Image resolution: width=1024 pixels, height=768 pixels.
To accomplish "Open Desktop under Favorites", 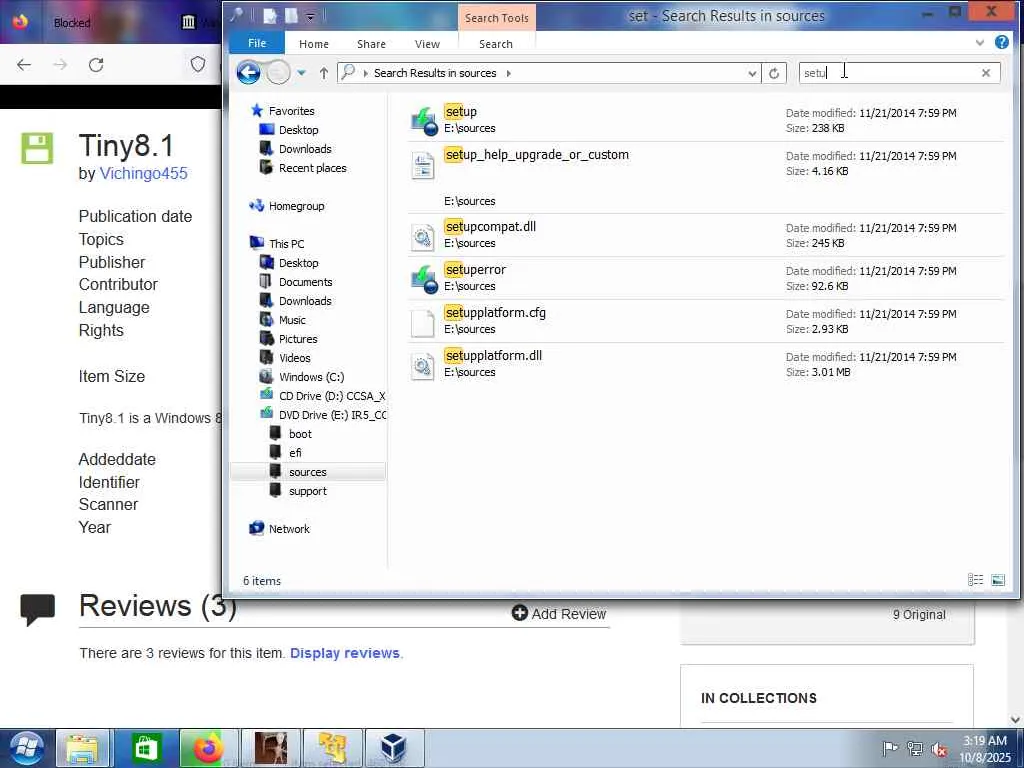I will [x=298, y=130].
